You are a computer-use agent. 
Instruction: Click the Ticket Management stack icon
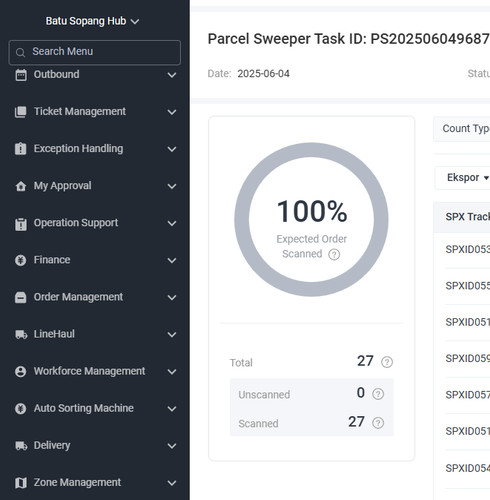(x=21, y=112)
